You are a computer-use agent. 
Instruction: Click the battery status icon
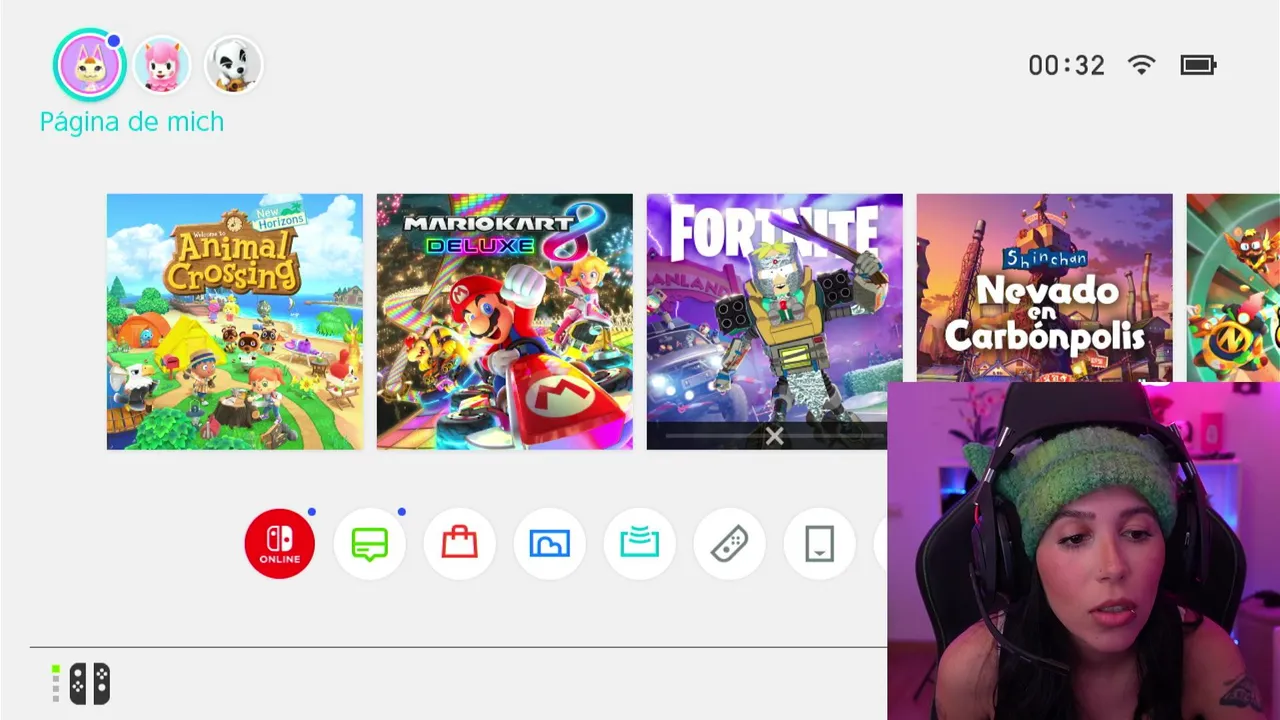click(x=1198, y=65)
